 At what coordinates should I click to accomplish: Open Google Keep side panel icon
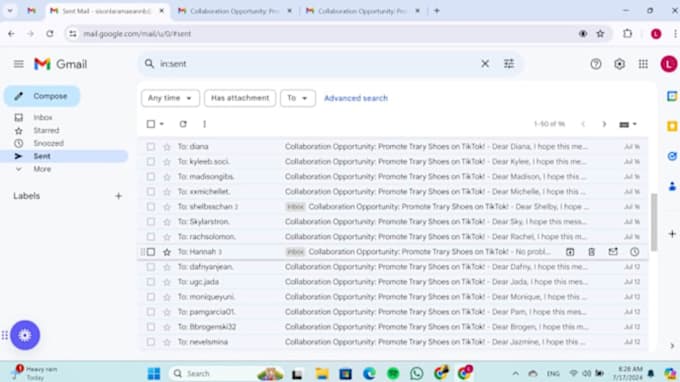[x=672, y=126]
